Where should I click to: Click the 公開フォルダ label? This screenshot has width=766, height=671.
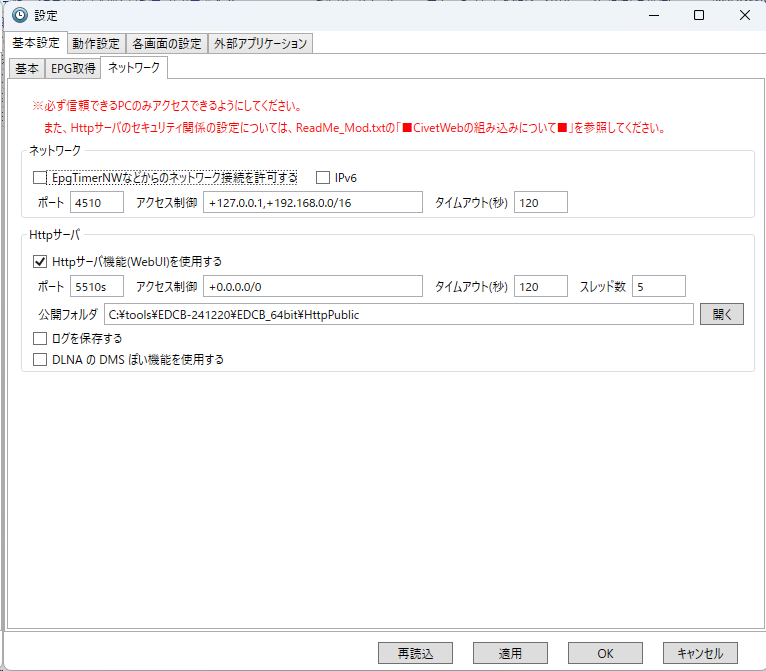[68, 315]
